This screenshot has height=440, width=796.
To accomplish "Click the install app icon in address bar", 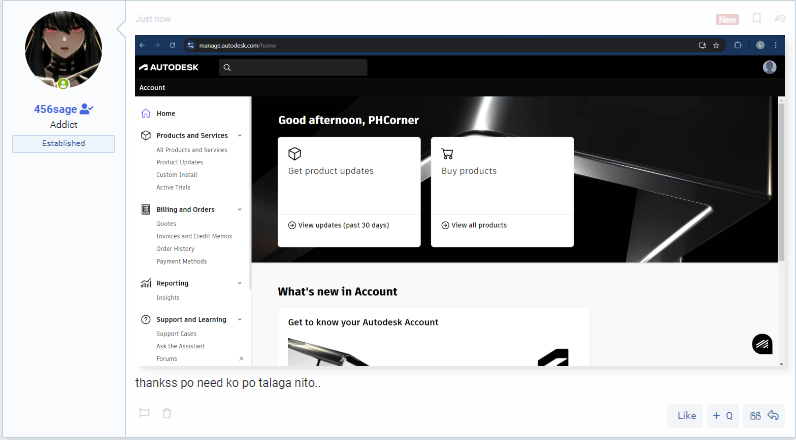I will [x=702, y=45].
